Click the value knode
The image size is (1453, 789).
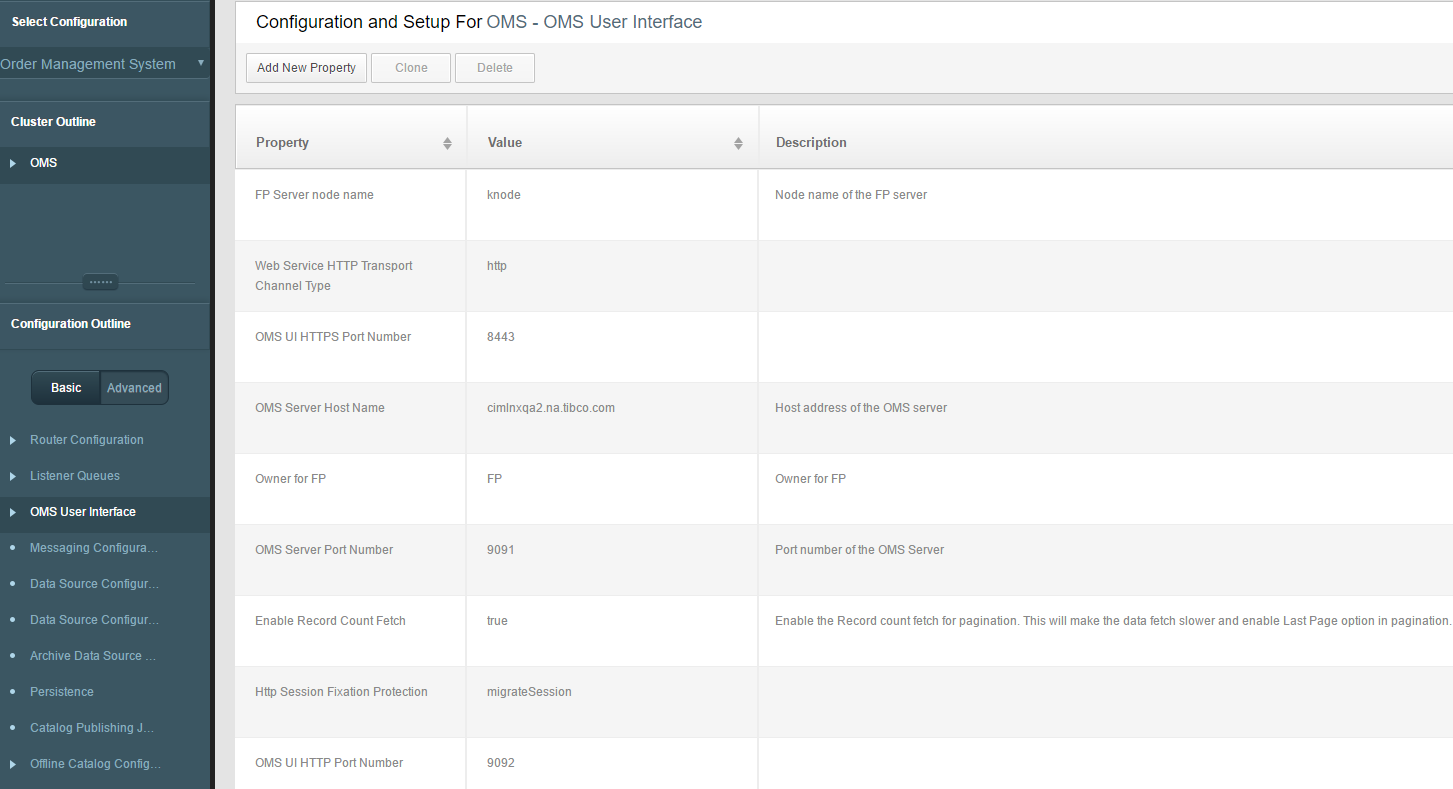tap(504, 195)
